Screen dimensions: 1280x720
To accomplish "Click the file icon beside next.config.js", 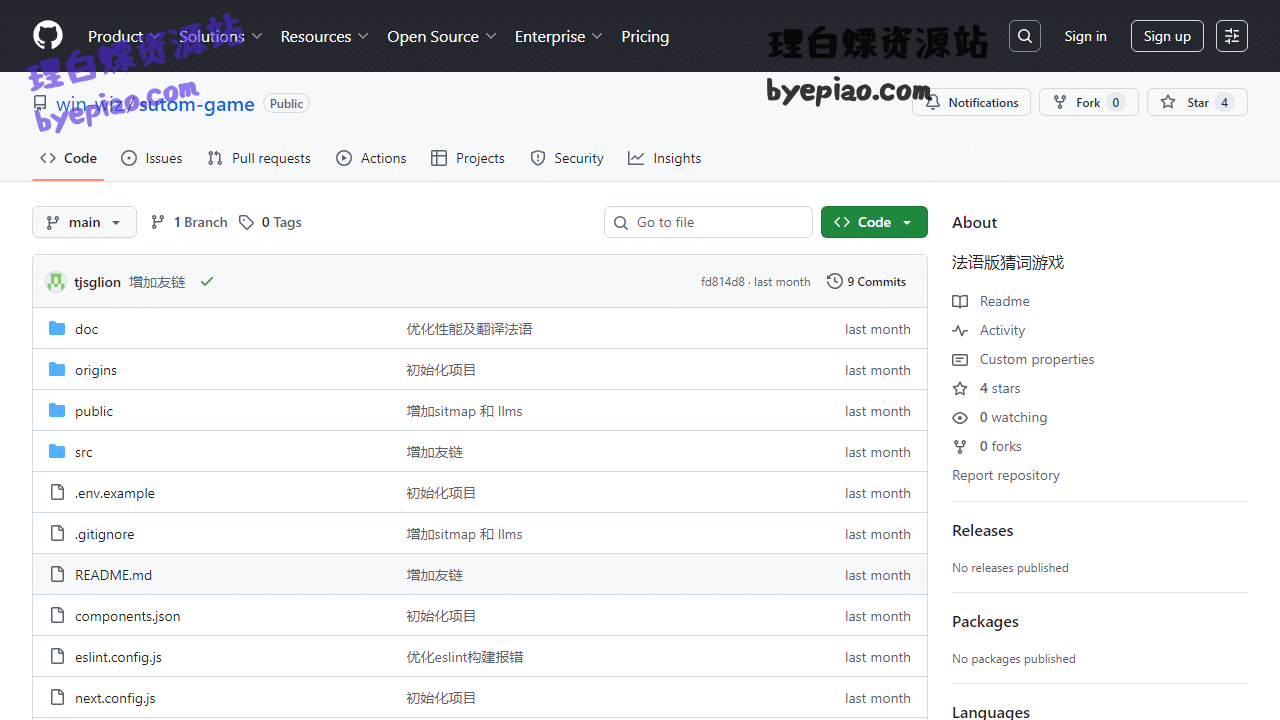I will click(57, 698).
